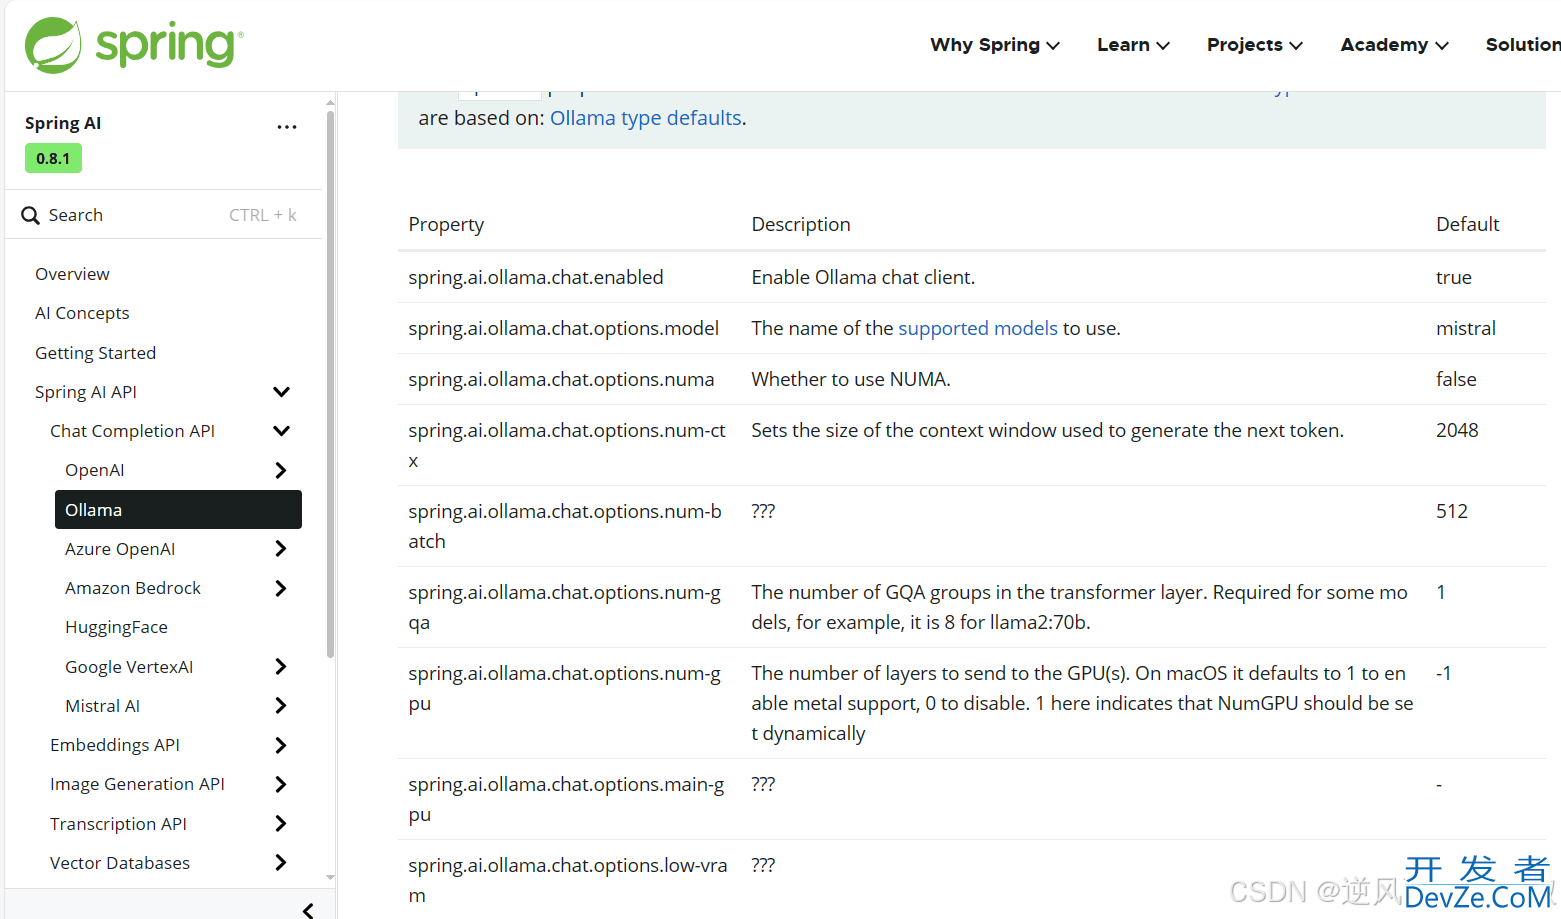
Task: Open the 0.8.1 version badge
Action: [53, 158]
